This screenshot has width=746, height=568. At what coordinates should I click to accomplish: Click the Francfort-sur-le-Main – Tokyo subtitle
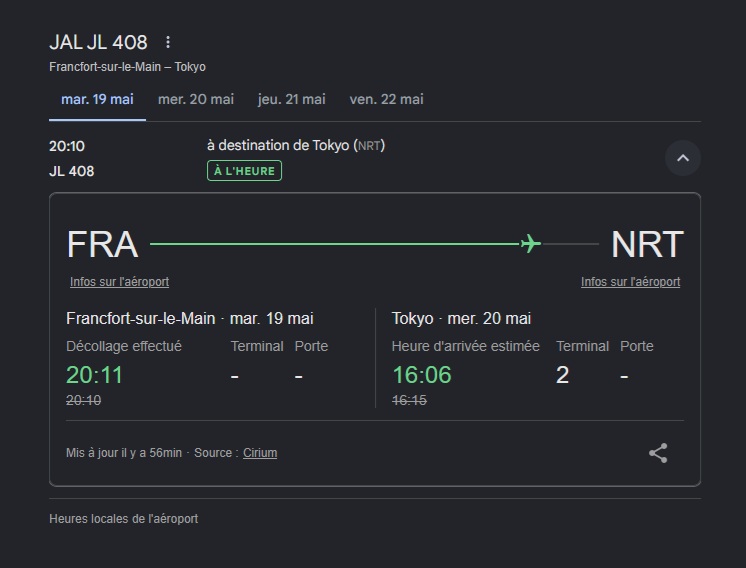coord(128,67)
